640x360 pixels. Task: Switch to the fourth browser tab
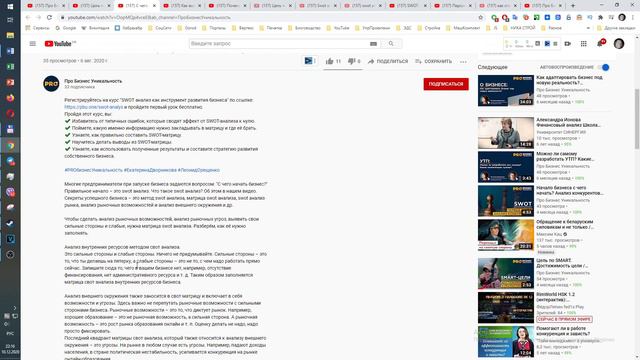click(182, 6)
